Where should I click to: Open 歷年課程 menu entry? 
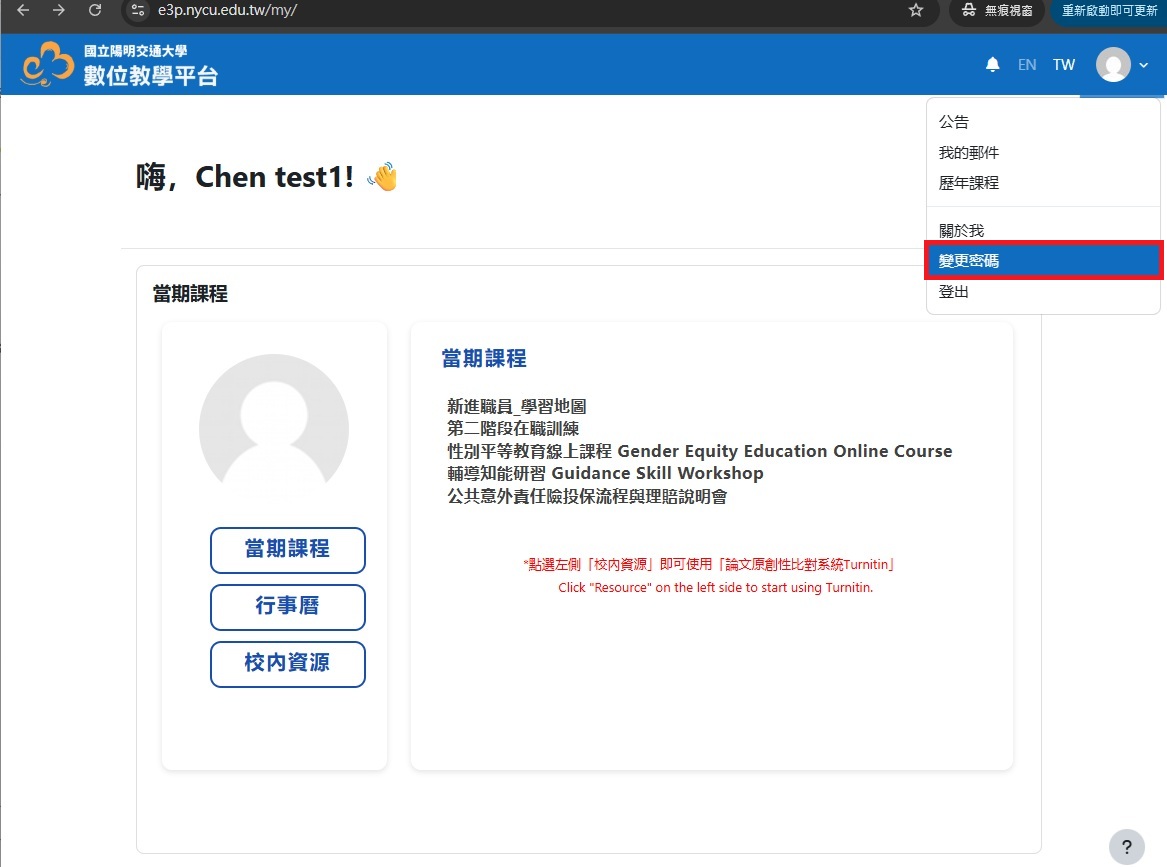[968, 183]
